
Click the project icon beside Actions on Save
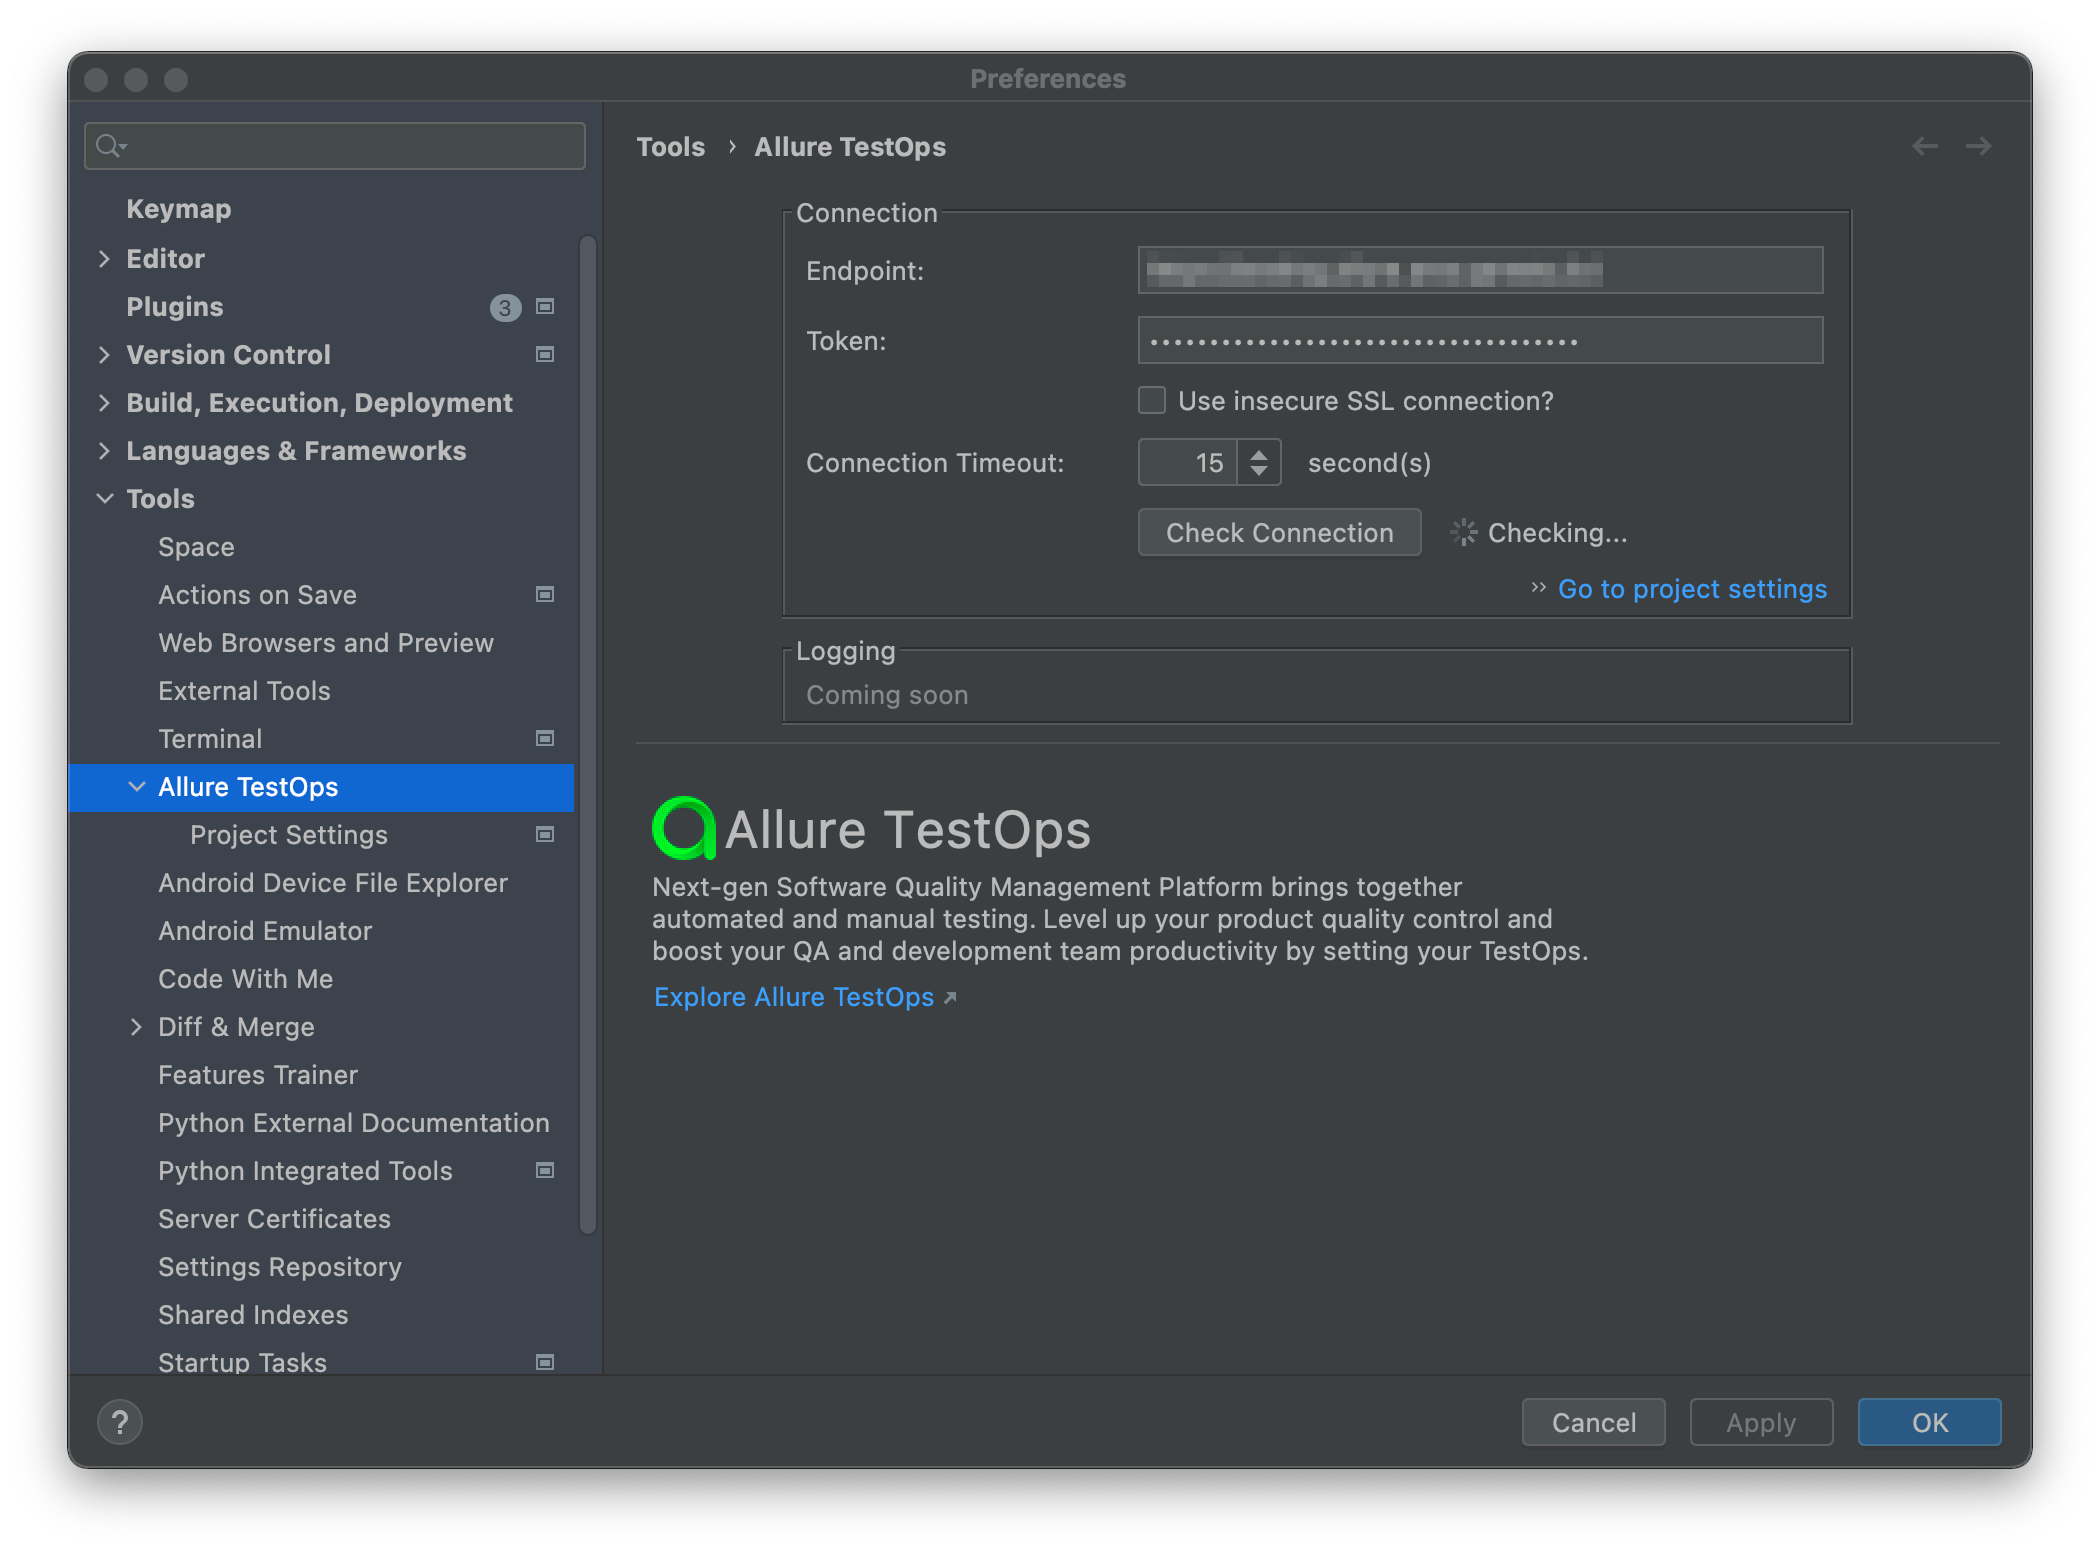click(544, 594)
